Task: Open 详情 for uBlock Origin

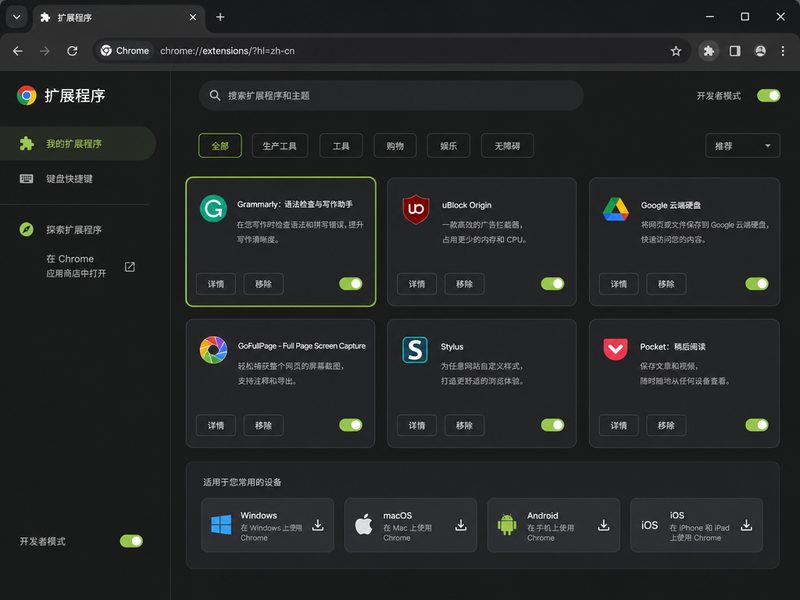Action: click(x=417, y=284)
